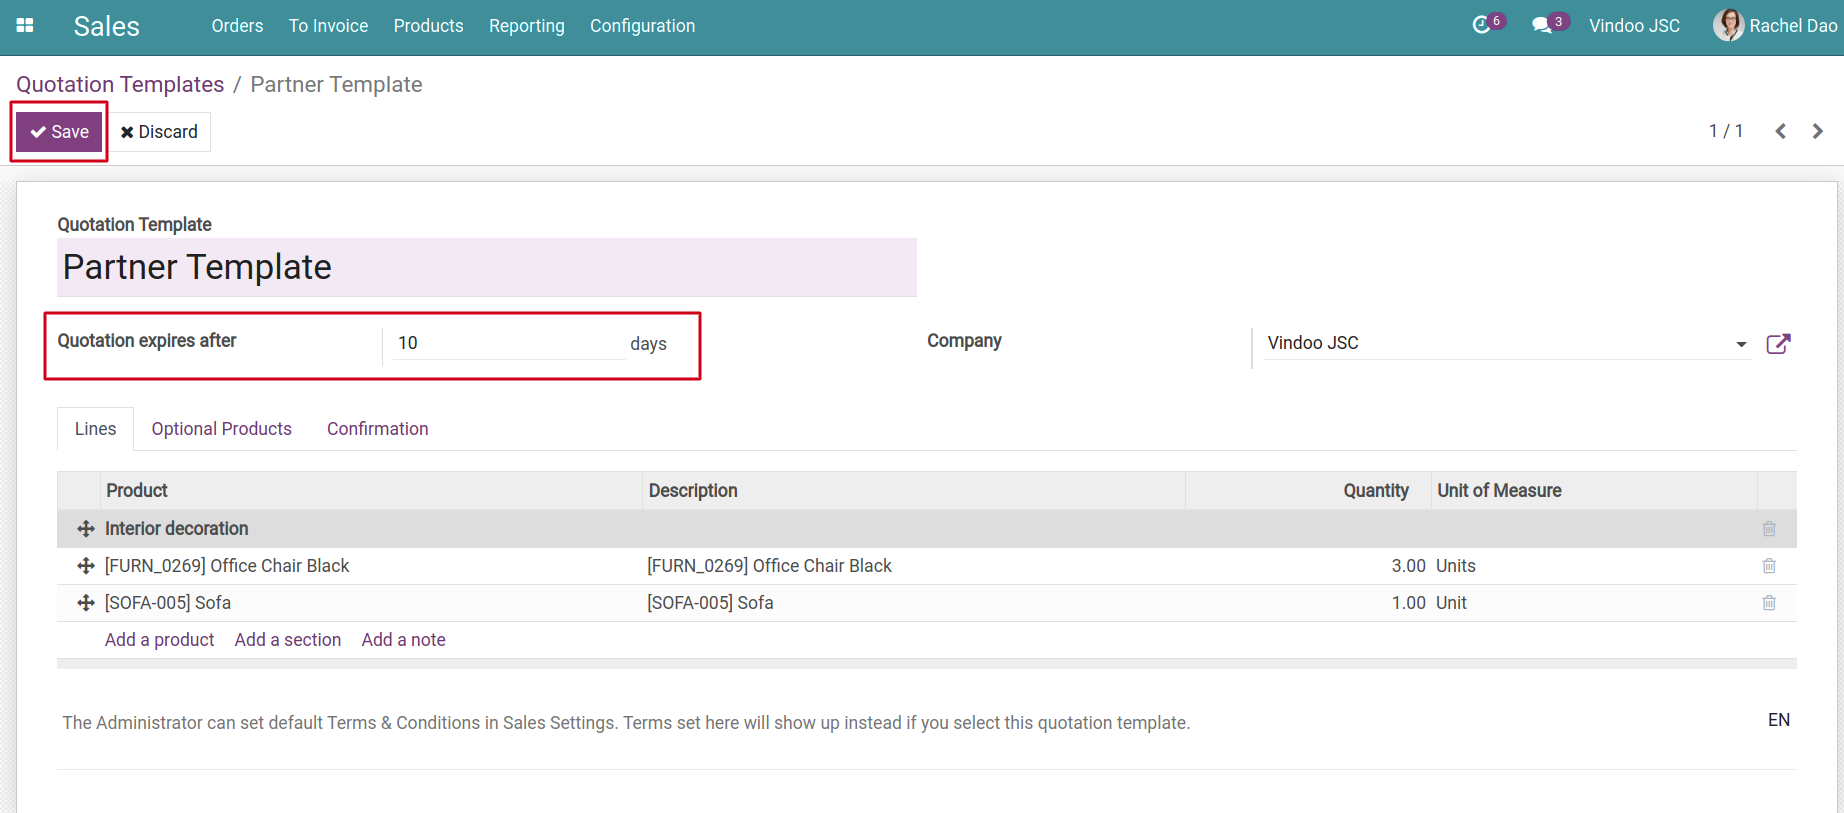Viewport: 1844px width, 813px height.
Task: Open the apps grid menu icon
Action: point(25,26)
